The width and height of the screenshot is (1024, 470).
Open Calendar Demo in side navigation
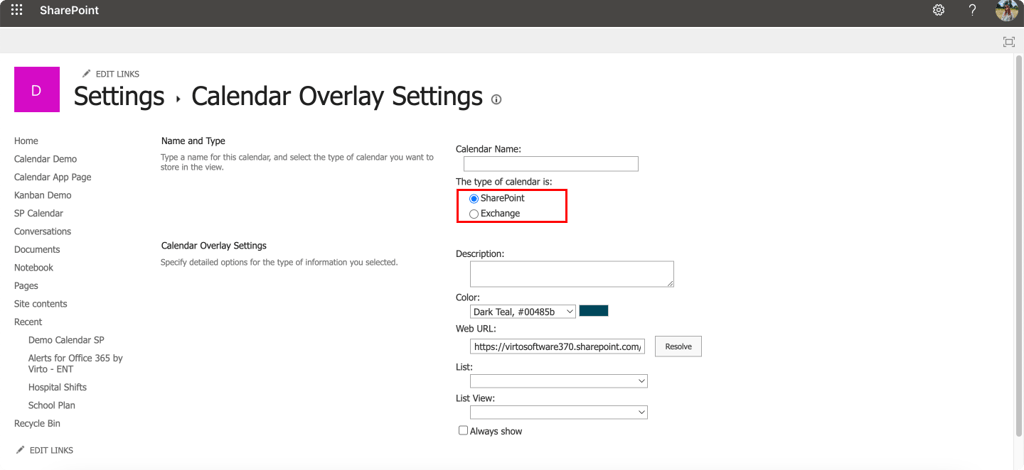click(x=45, y=159)
